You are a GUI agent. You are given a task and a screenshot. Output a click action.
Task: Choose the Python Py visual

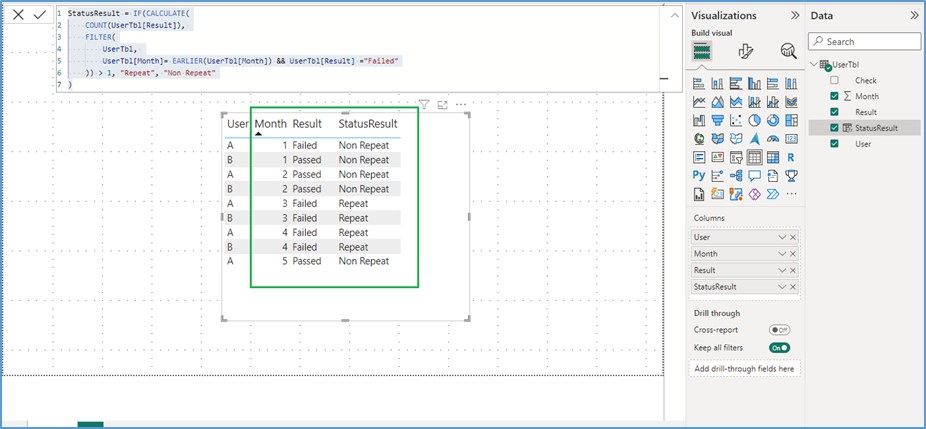coord(699,176)
